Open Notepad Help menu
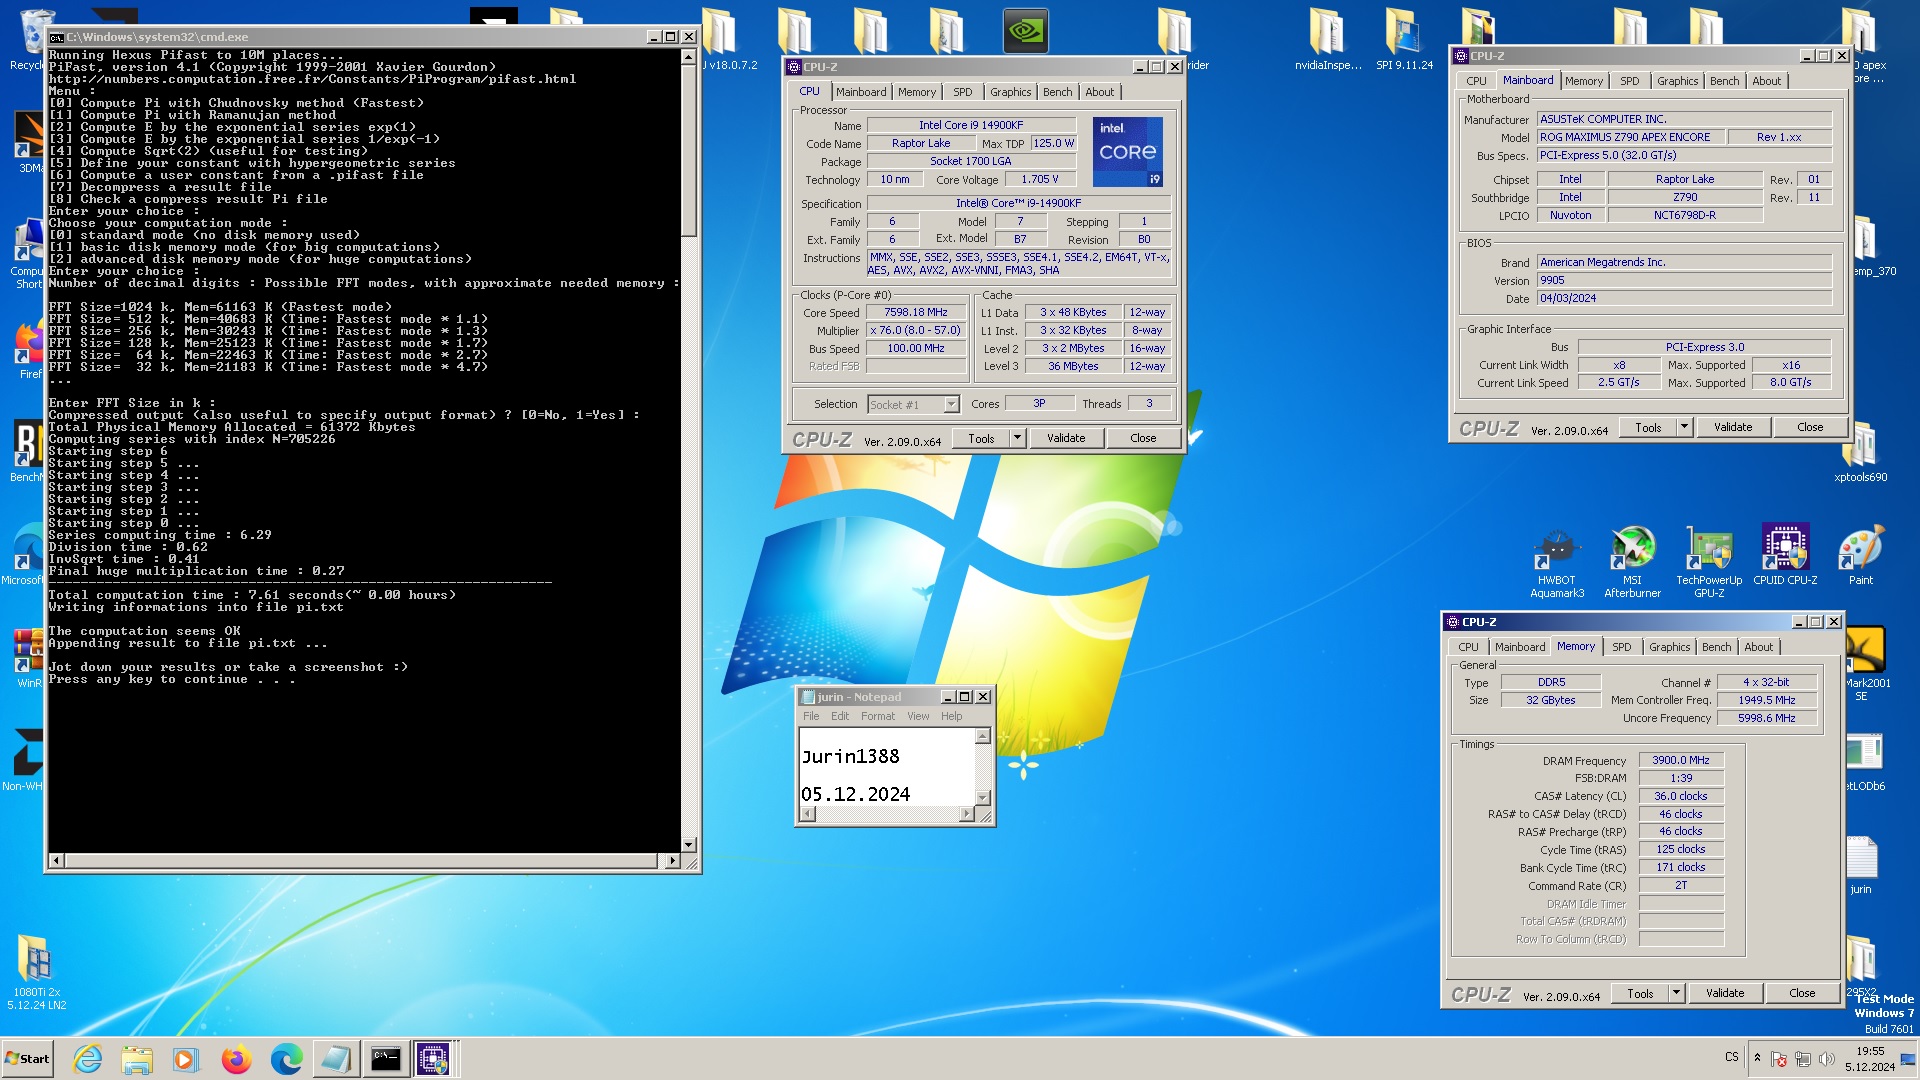1920x1080 pixels. 952,716
